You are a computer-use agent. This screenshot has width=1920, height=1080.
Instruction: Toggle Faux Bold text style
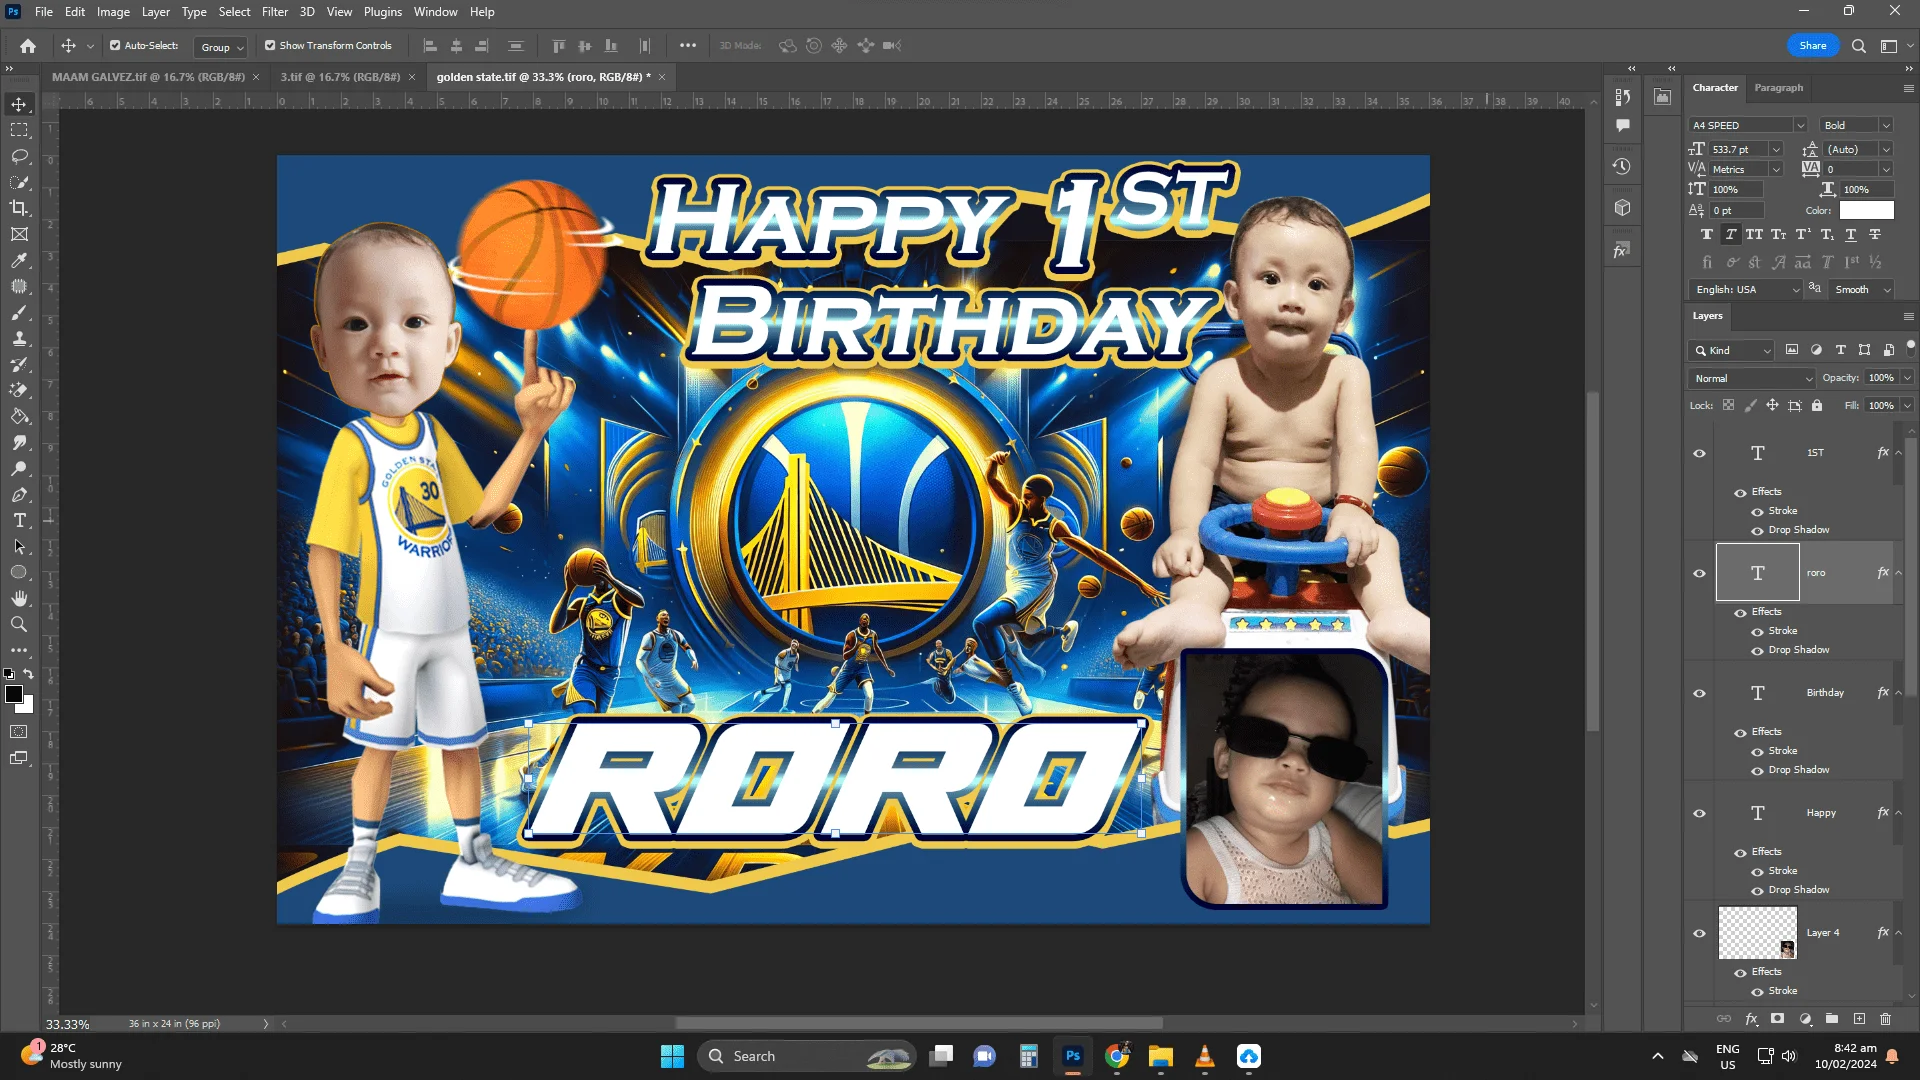[x=1707, y=234]
